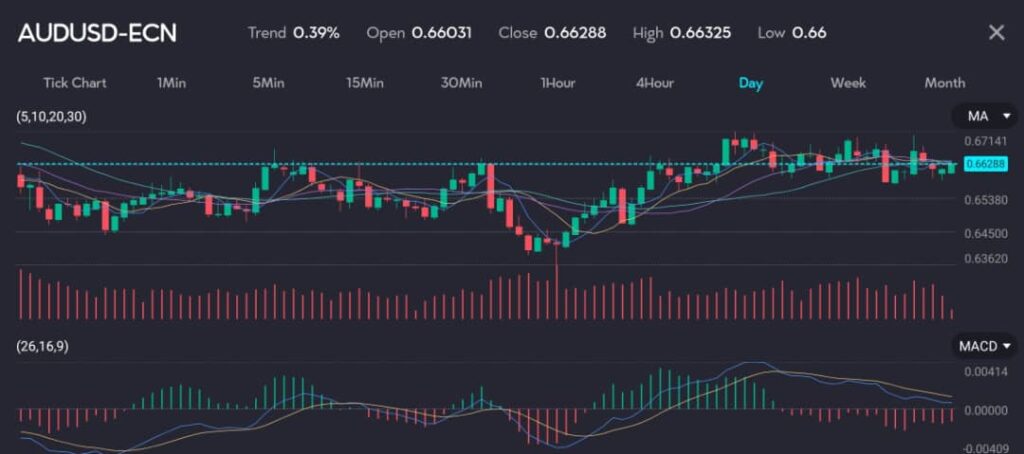The height and width of the screenshot is (454, 1024).
Task: Switch to the Tick Chart view
Action: click(74, 83)
